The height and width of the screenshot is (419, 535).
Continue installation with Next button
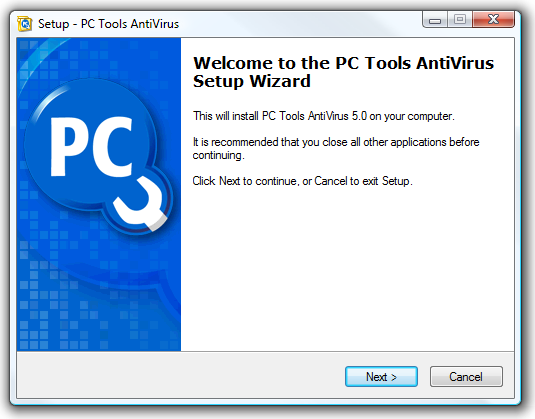[x=381, y=377]
